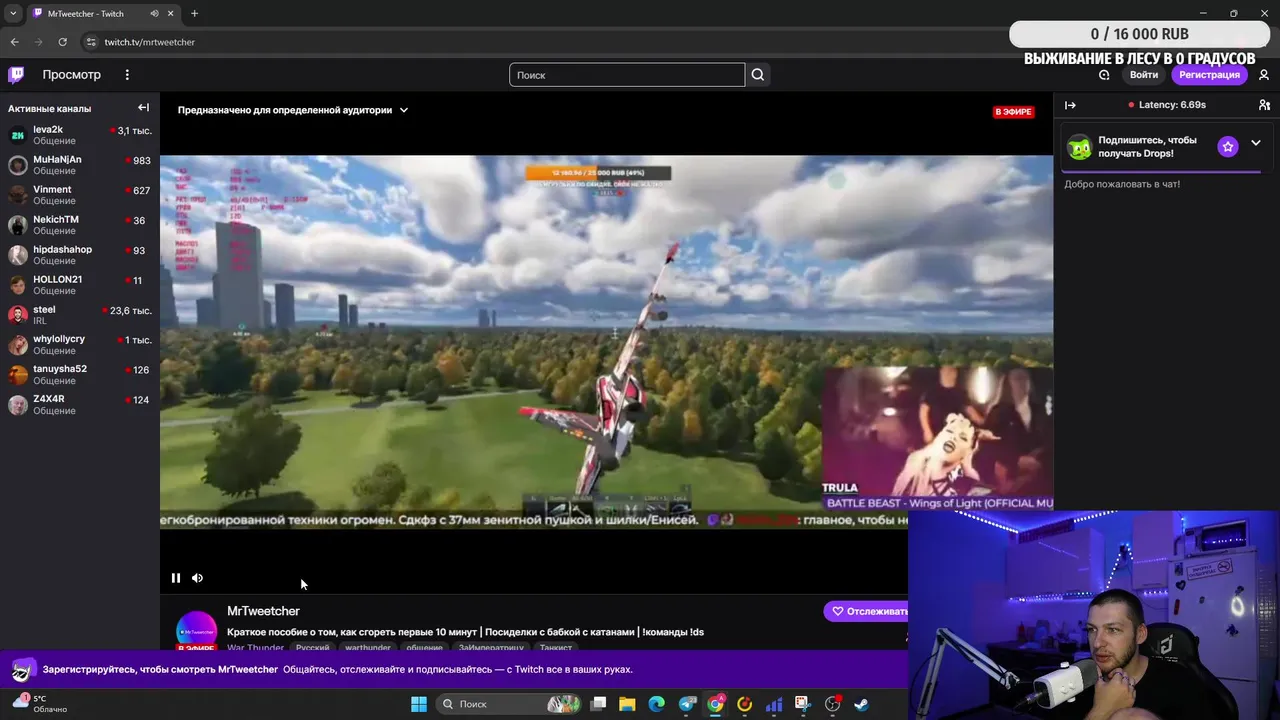Click the Windows taskbar search box
The width and height of the screenshot is (1280, 720).
click(510, 704)
